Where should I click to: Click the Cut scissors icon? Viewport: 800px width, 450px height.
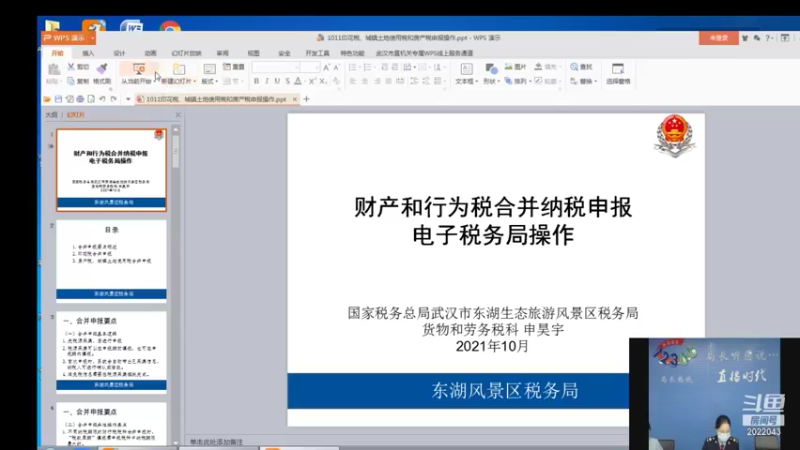point(71,67)
